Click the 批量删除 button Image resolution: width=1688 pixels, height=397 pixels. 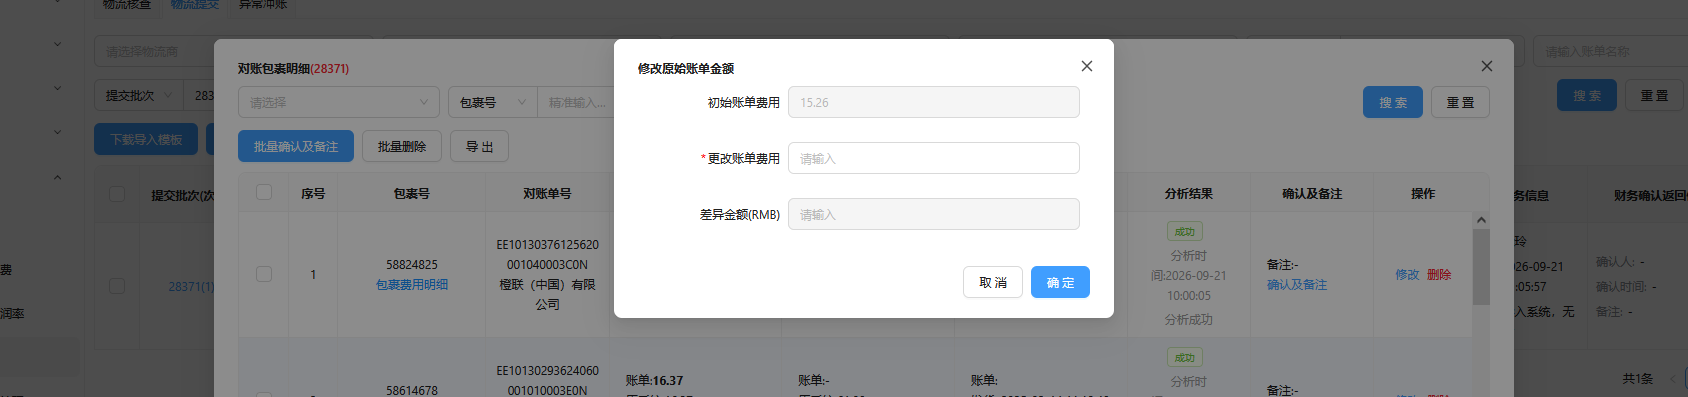[x=402, y=146]
